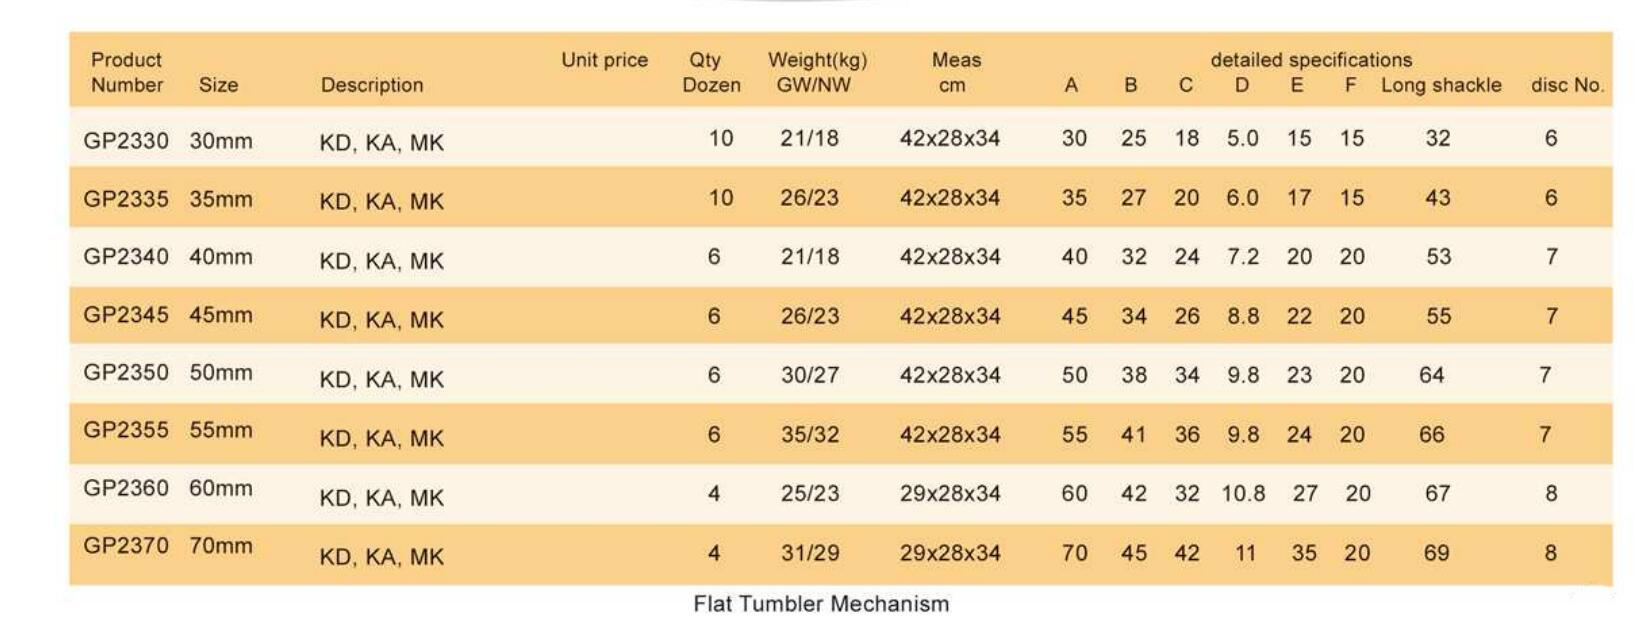
Task: Click product number GP2330
Action: point(126,140)
